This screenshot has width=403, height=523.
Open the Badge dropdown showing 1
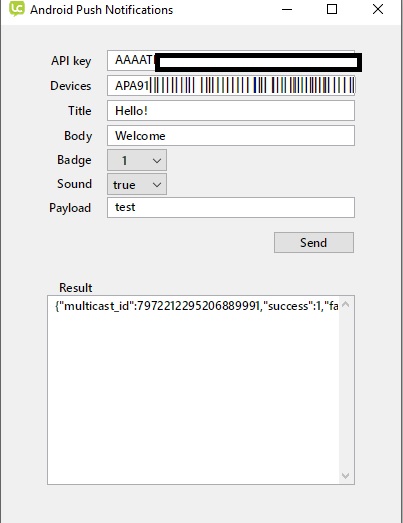[x=137, y=160]
